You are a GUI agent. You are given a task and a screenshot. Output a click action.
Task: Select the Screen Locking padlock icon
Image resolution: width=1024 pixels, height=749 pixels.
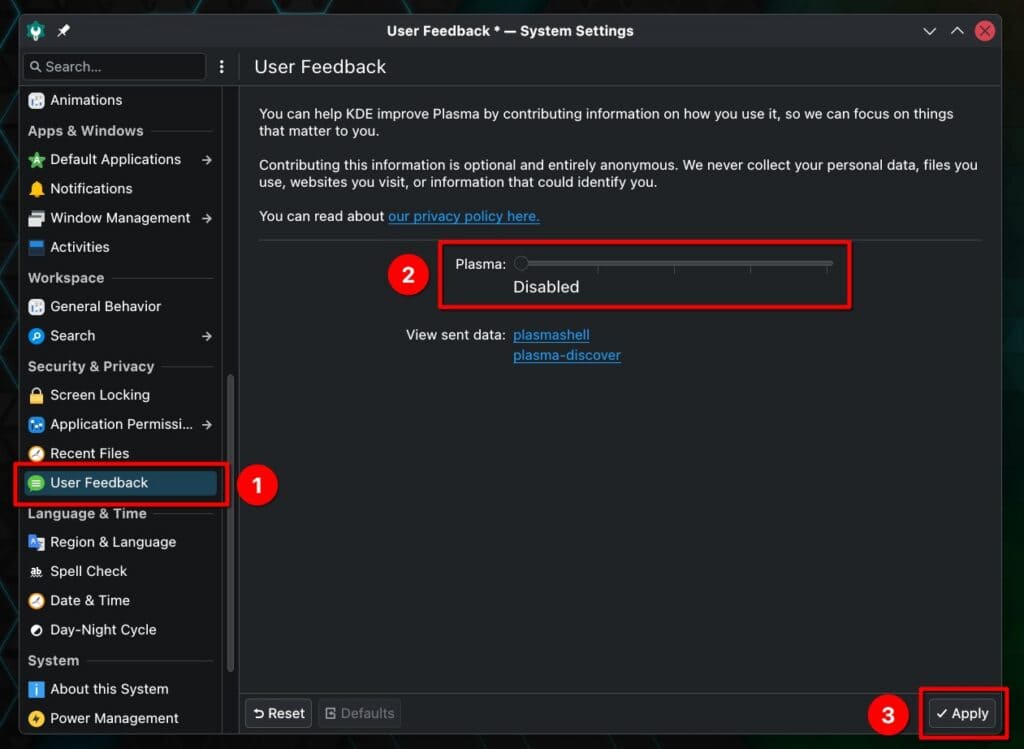37,395
